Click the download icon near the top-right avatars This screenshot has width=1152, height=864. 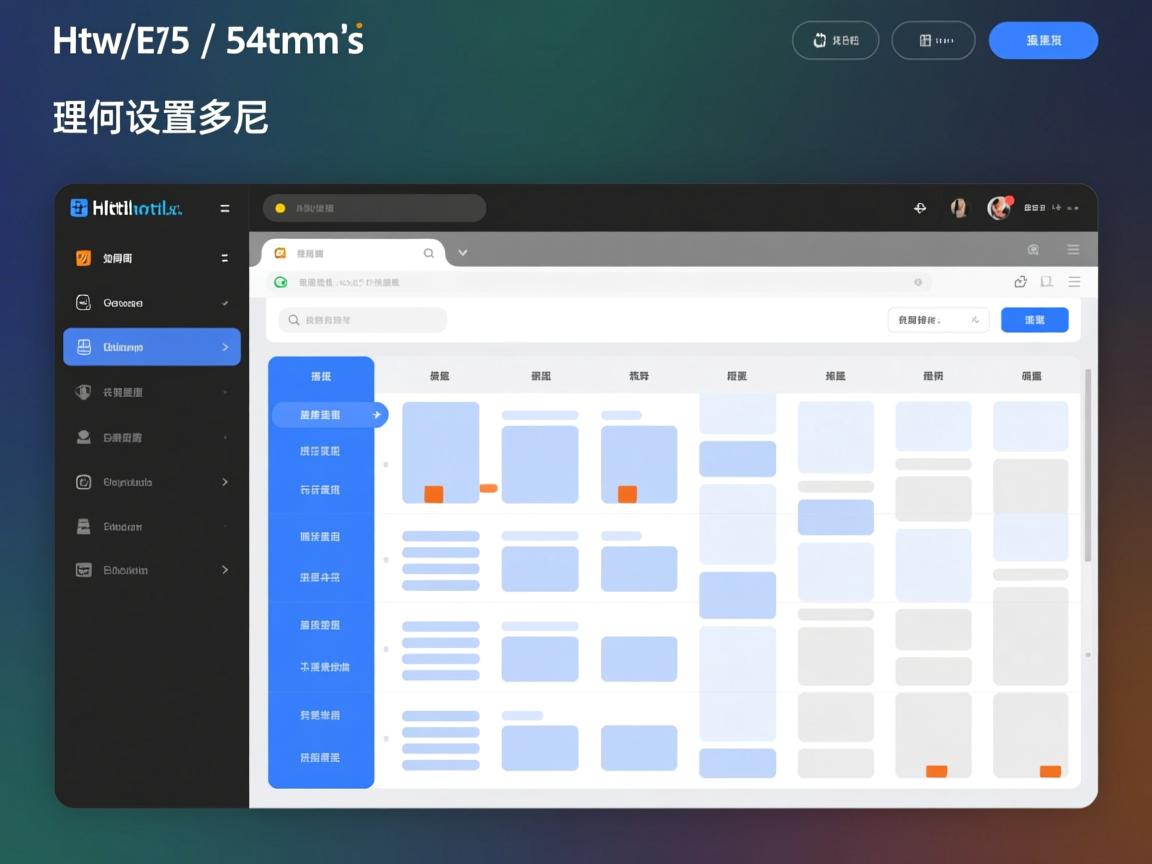(919, 207)
